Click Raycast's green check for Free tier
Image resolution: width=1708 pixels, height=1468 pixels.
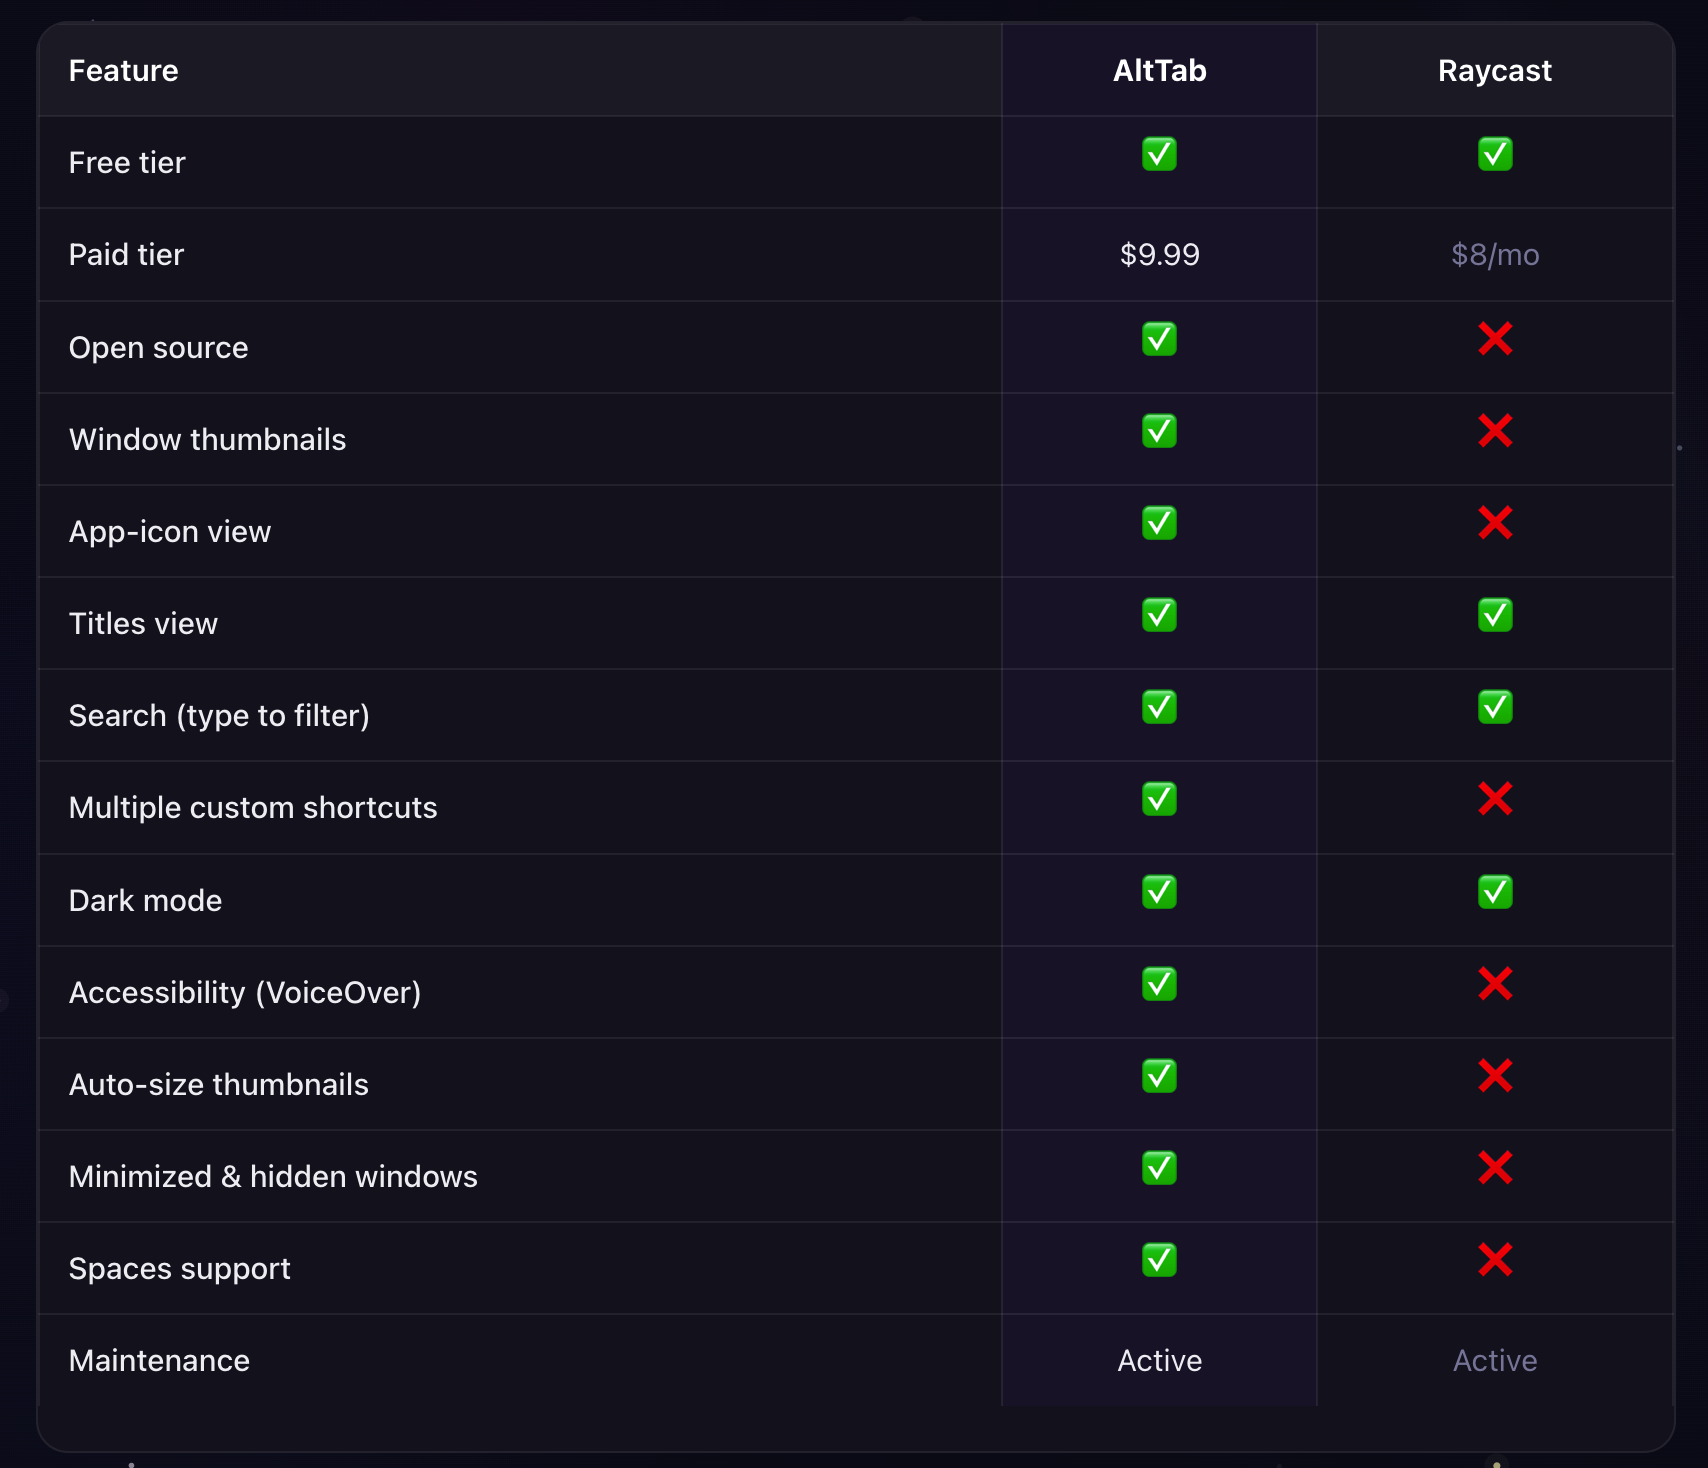[x=1495, y=154]
